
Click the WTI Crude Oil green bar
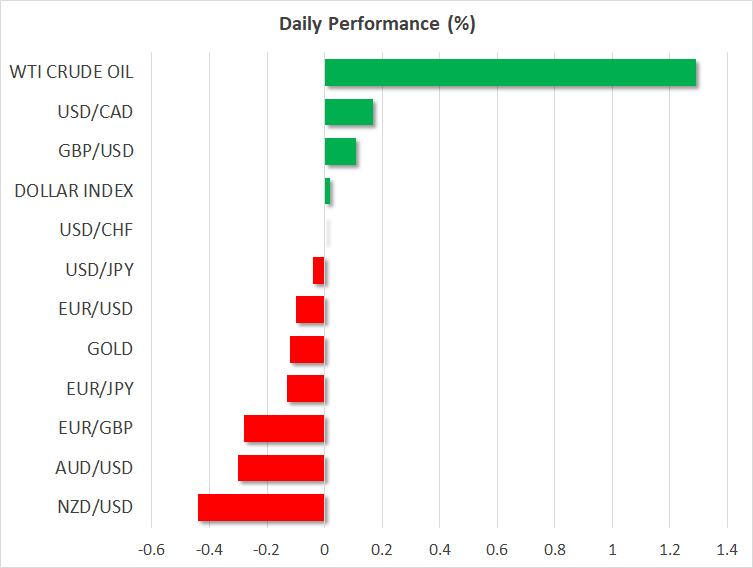[510, 73]
